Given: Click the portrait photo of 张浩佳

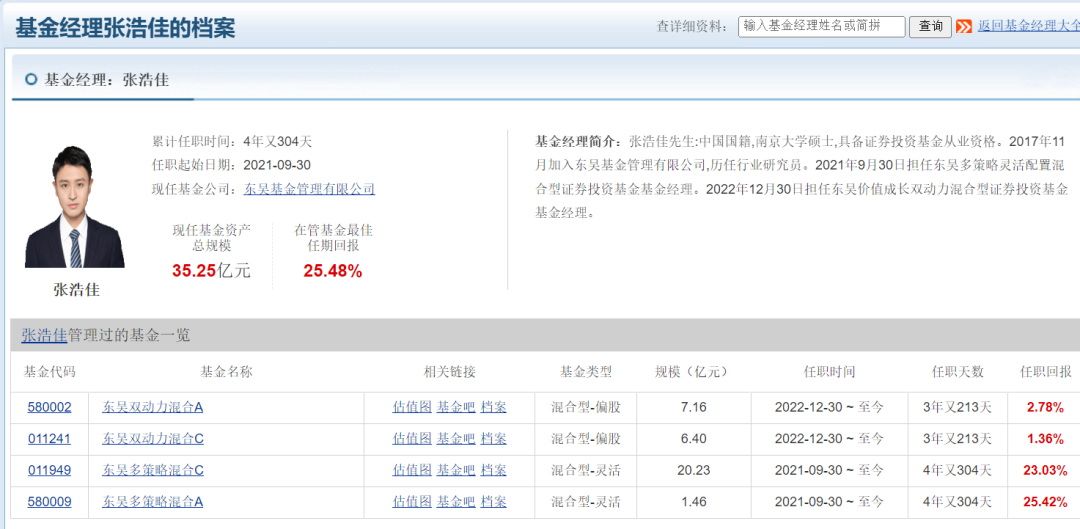Looking at the screenshot, I should (x=75, y=207).
